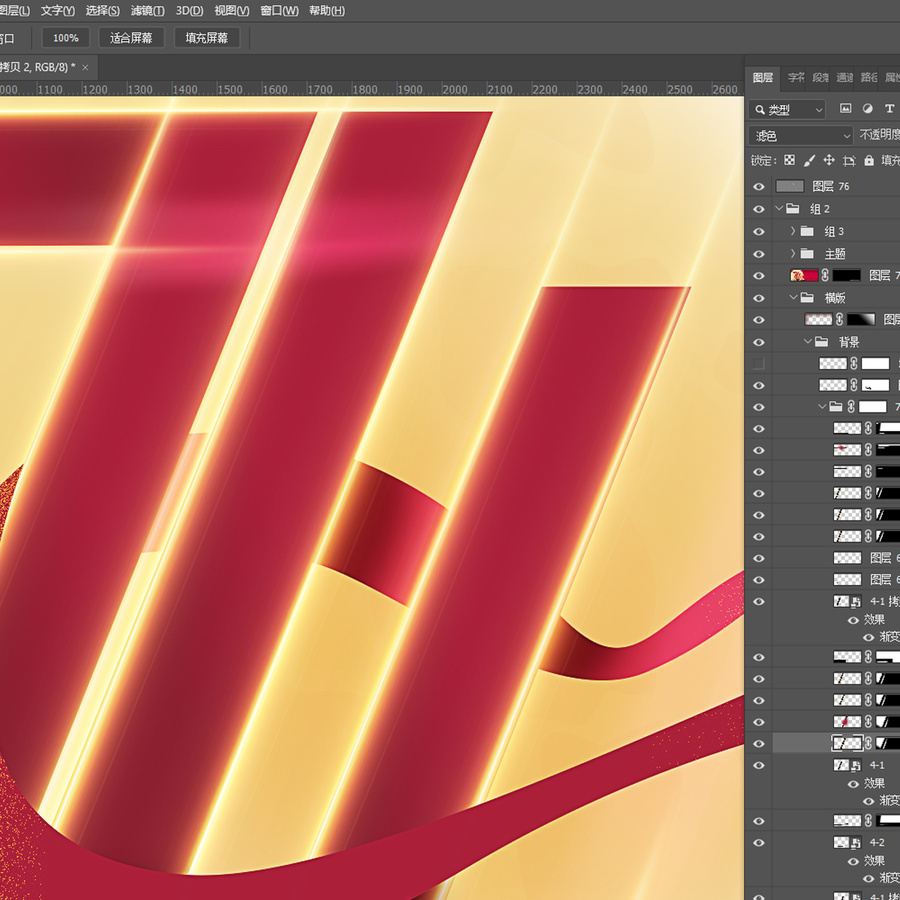900x900 pixels.
Task: Toggle 效果 visibility under 4-2 layer
Action: click(854, 862)
